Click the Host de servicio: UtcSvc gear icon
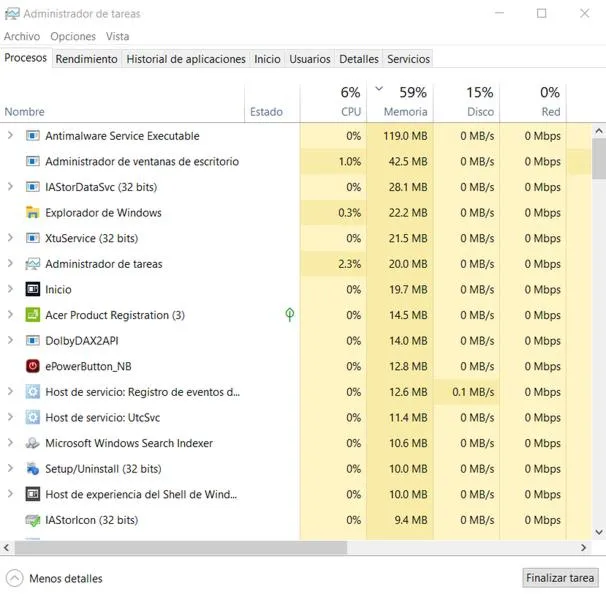 pyautogui.click(x=32, y=418)
